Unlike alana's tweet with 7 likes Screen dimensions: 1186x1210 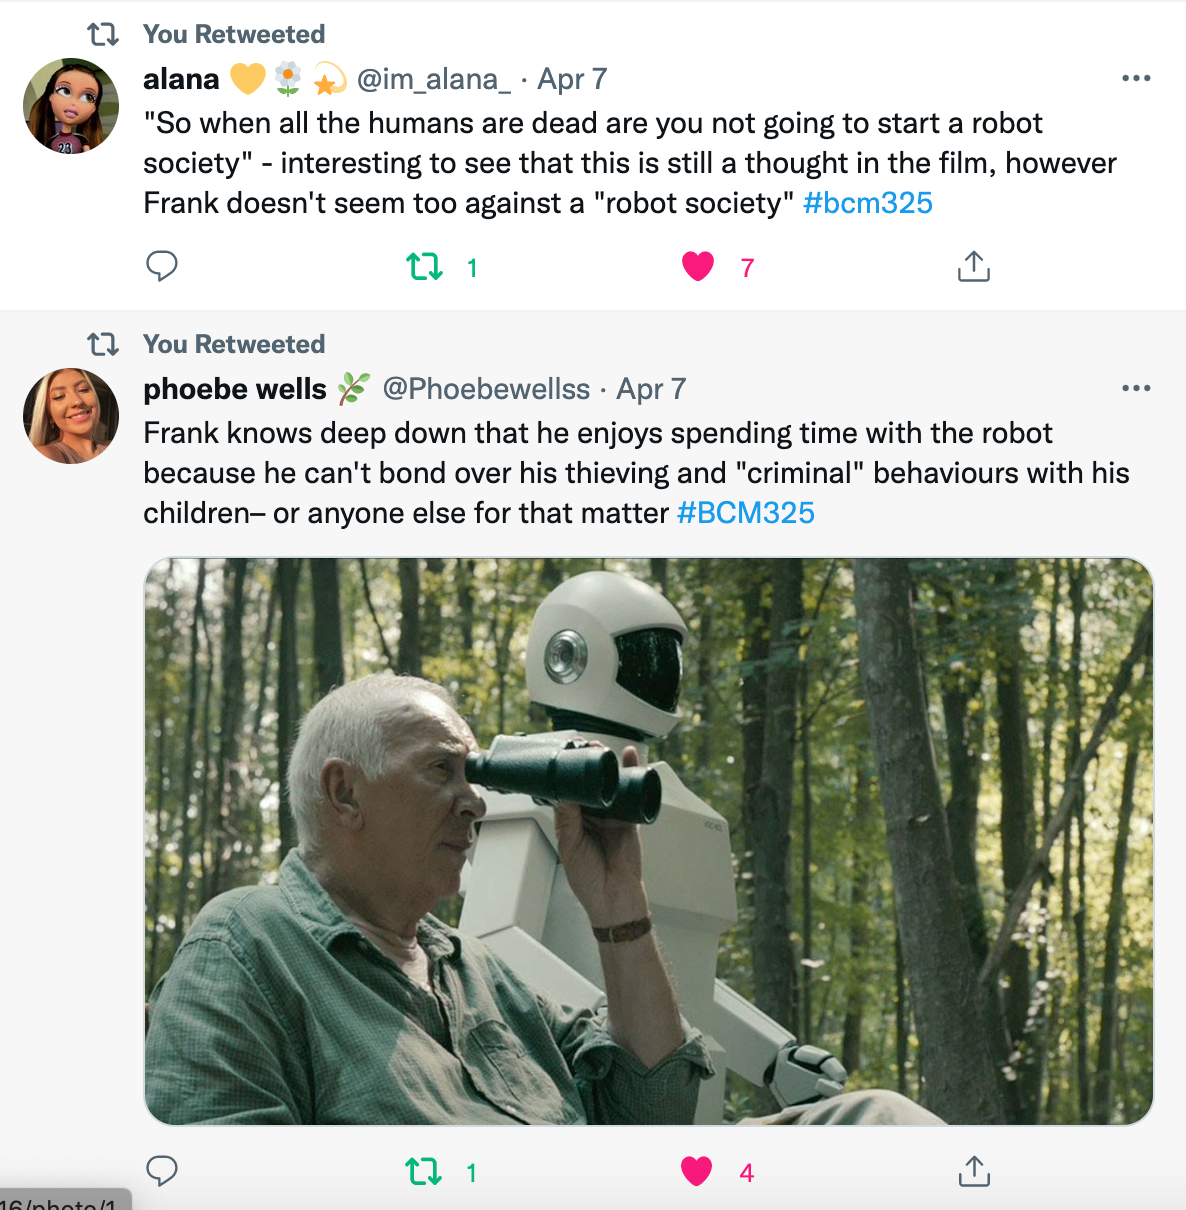point(698,267)
